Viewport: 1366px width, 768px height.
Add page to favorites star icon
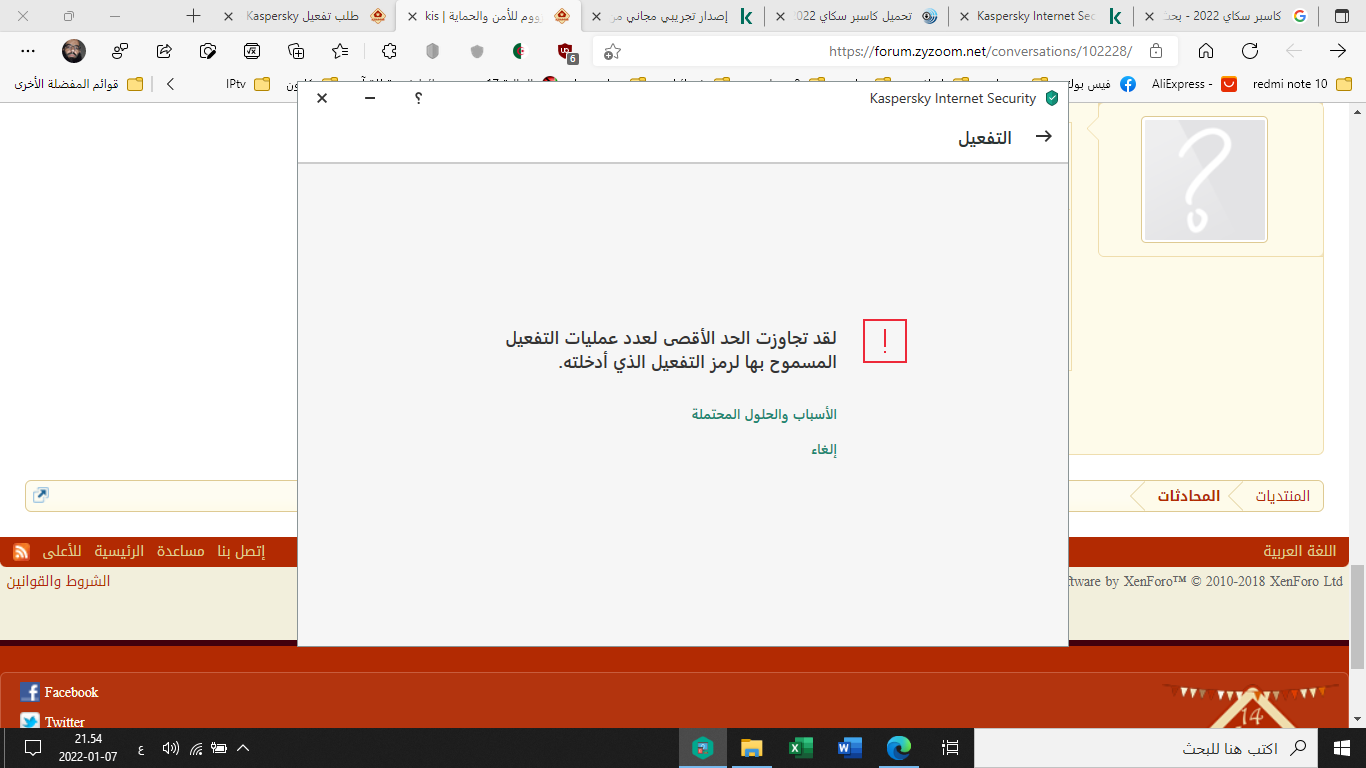pos(612,51)
